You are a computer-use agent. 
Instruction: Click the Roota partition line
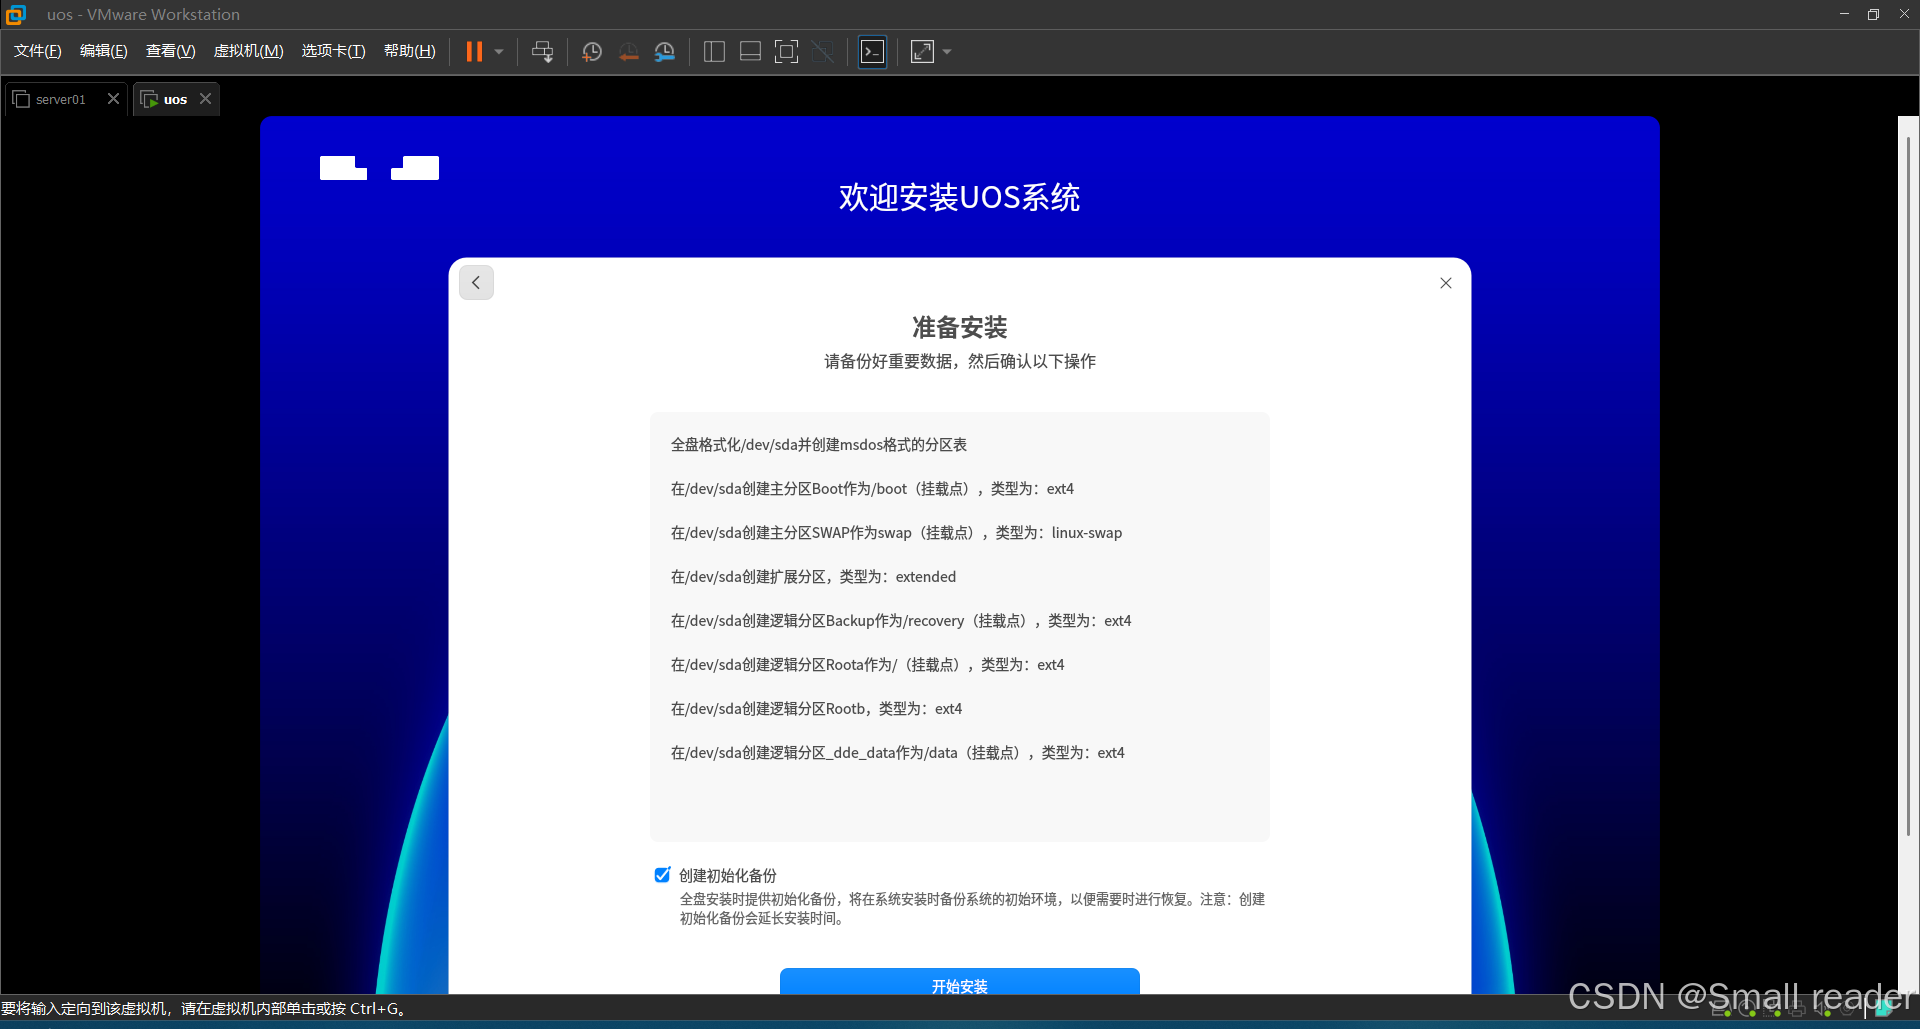coord(867,665)
